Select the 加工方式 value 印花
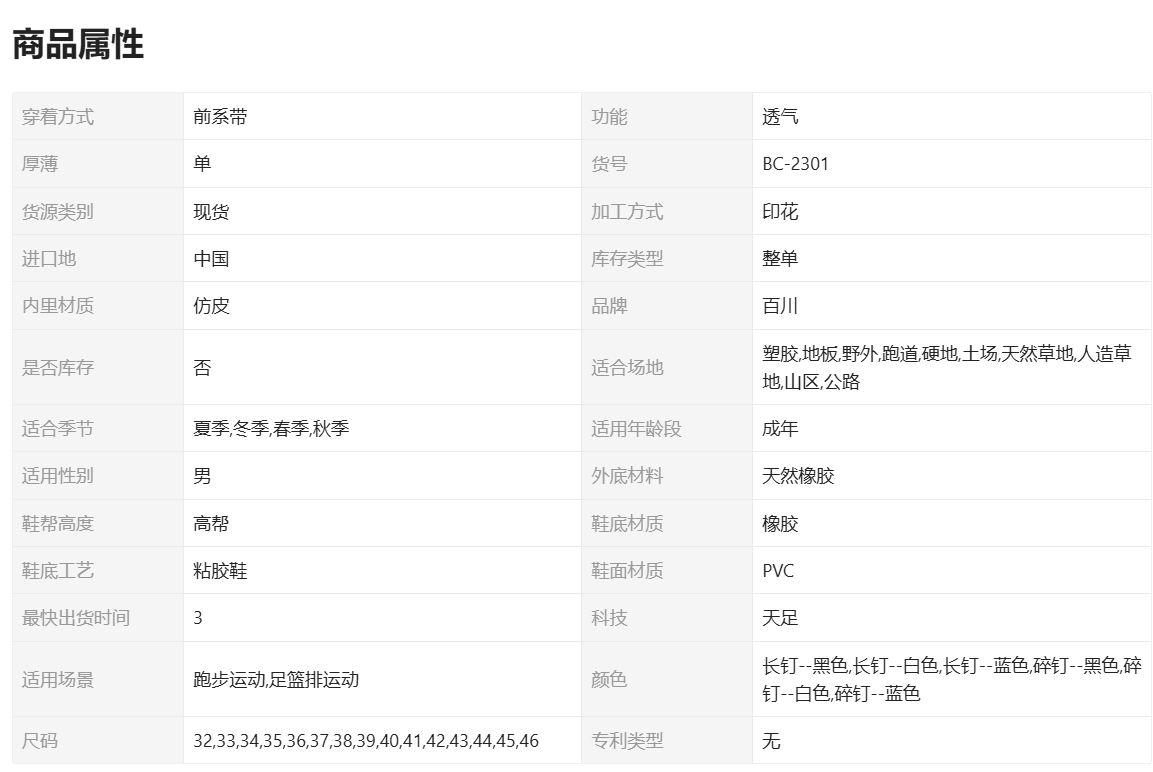This screenshot has width=1153, height=772. (x=780, y=212)
